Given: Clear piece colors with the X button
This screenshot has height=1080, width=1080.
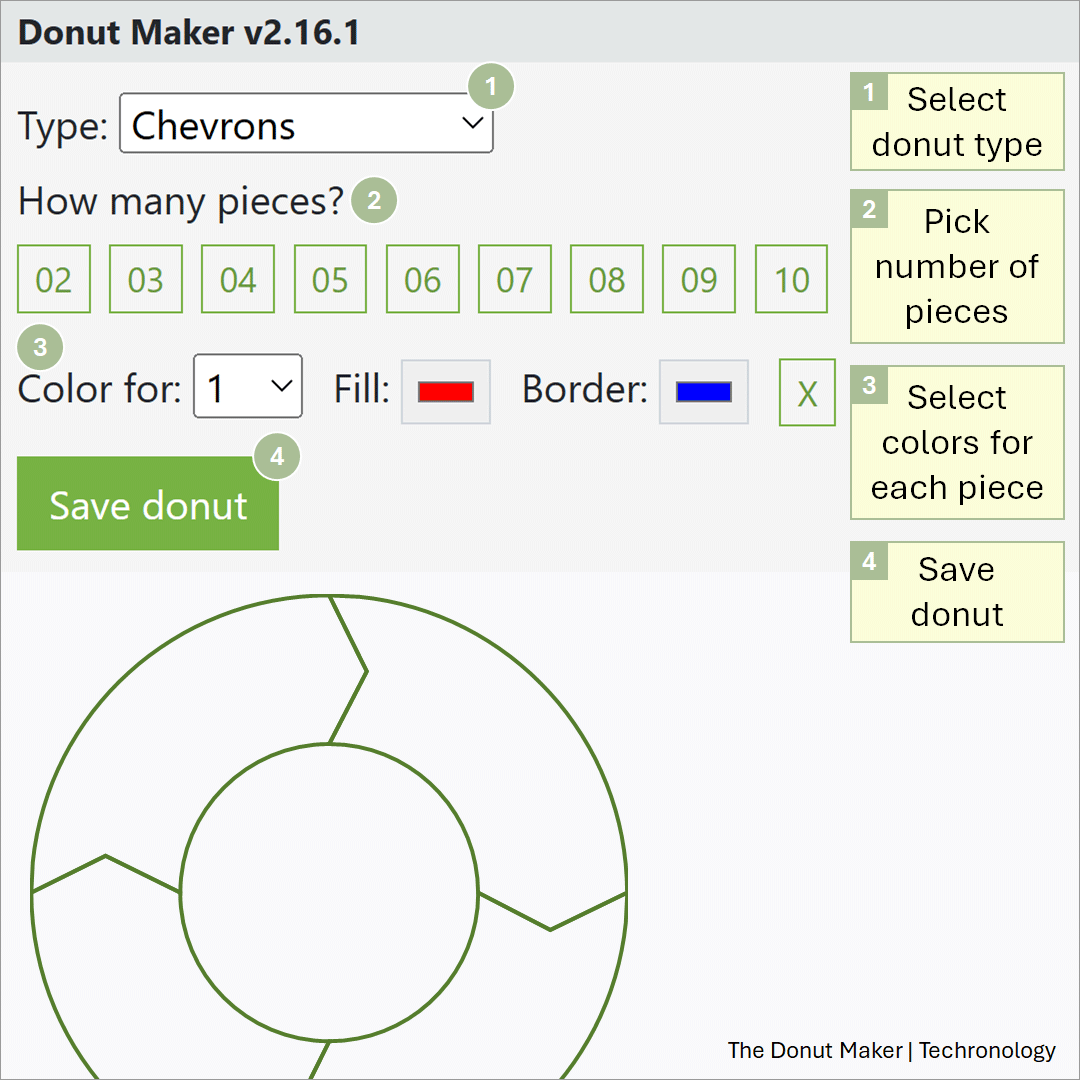Looking at the screenshot, I should pyautogui.click(x=807, y=391).
